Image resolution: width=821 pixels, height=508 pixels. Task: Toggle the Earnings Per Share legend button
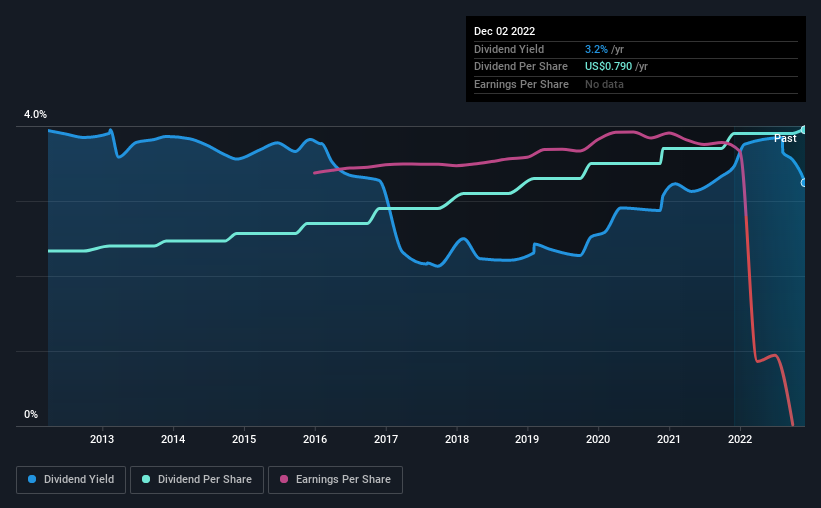pyautogui.click(x=335, y=480)
